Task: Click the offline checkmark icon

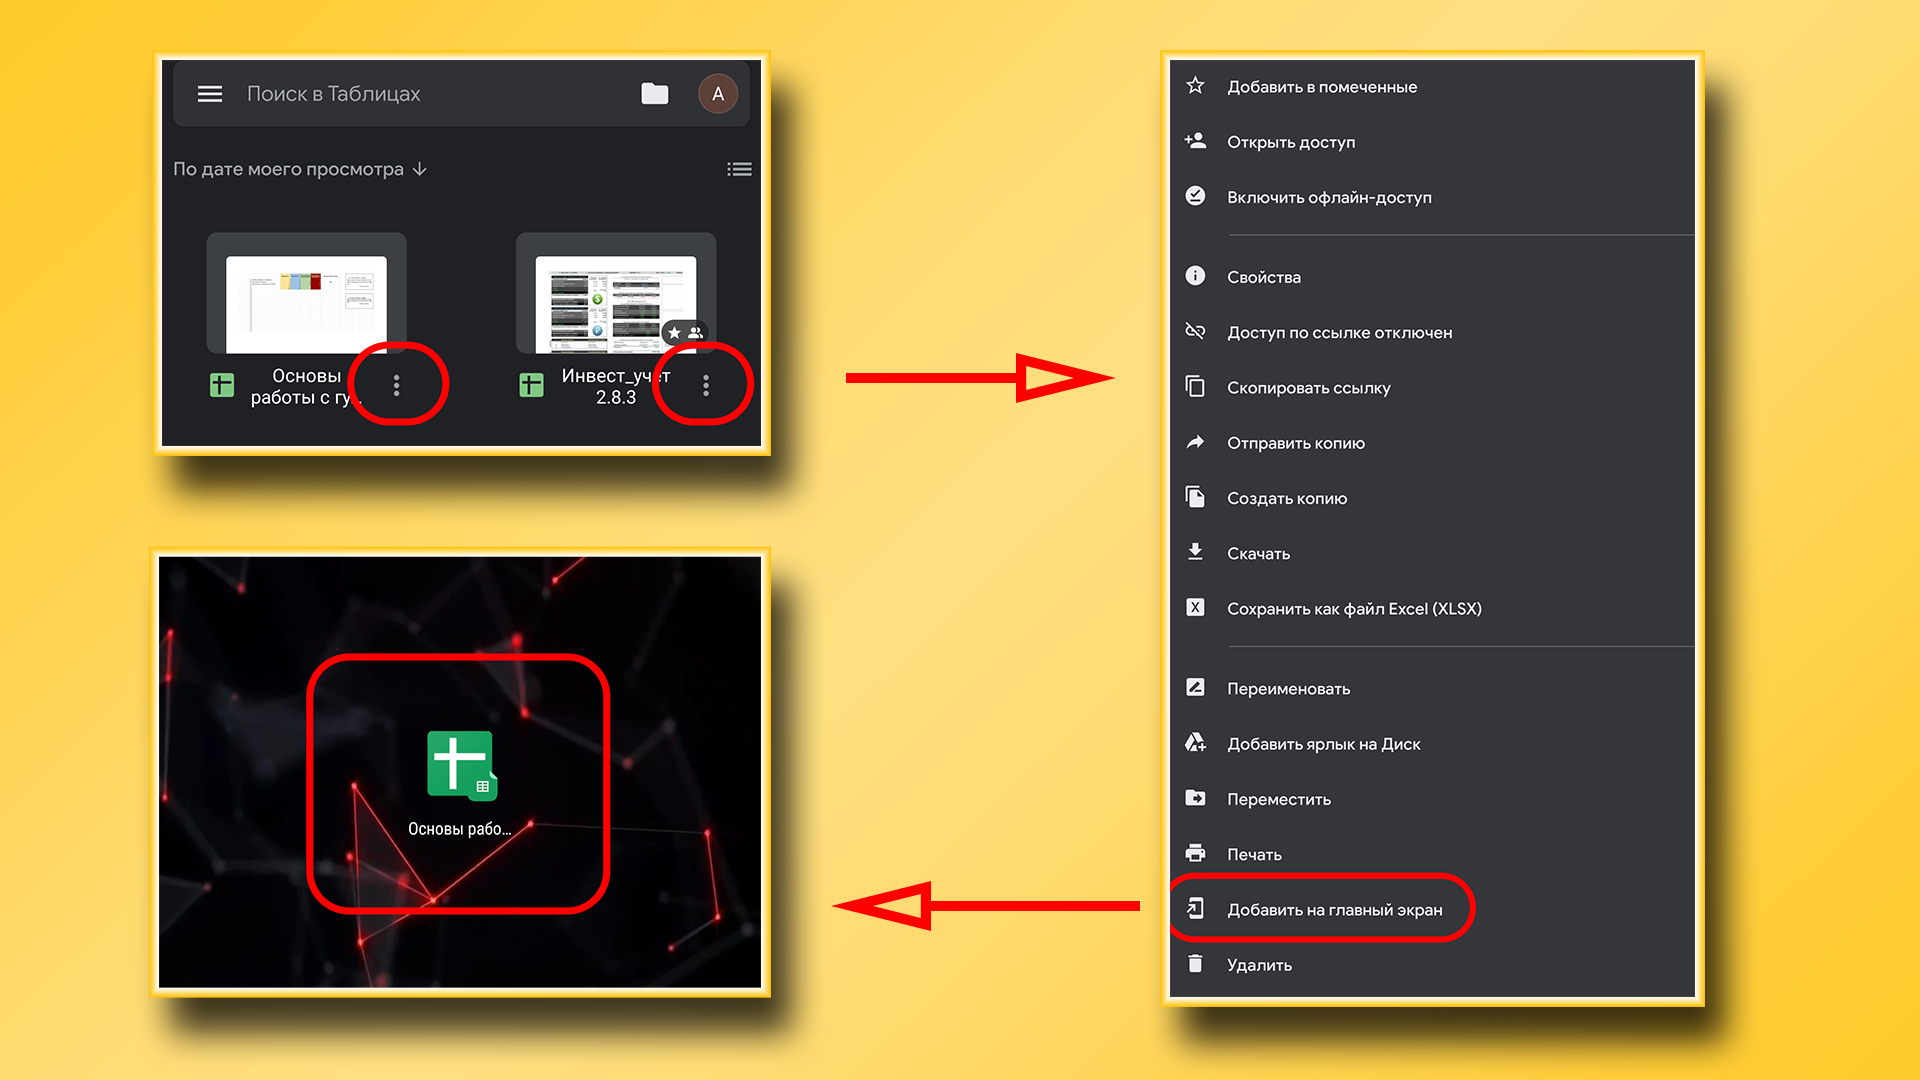Action: point(1195,196)
